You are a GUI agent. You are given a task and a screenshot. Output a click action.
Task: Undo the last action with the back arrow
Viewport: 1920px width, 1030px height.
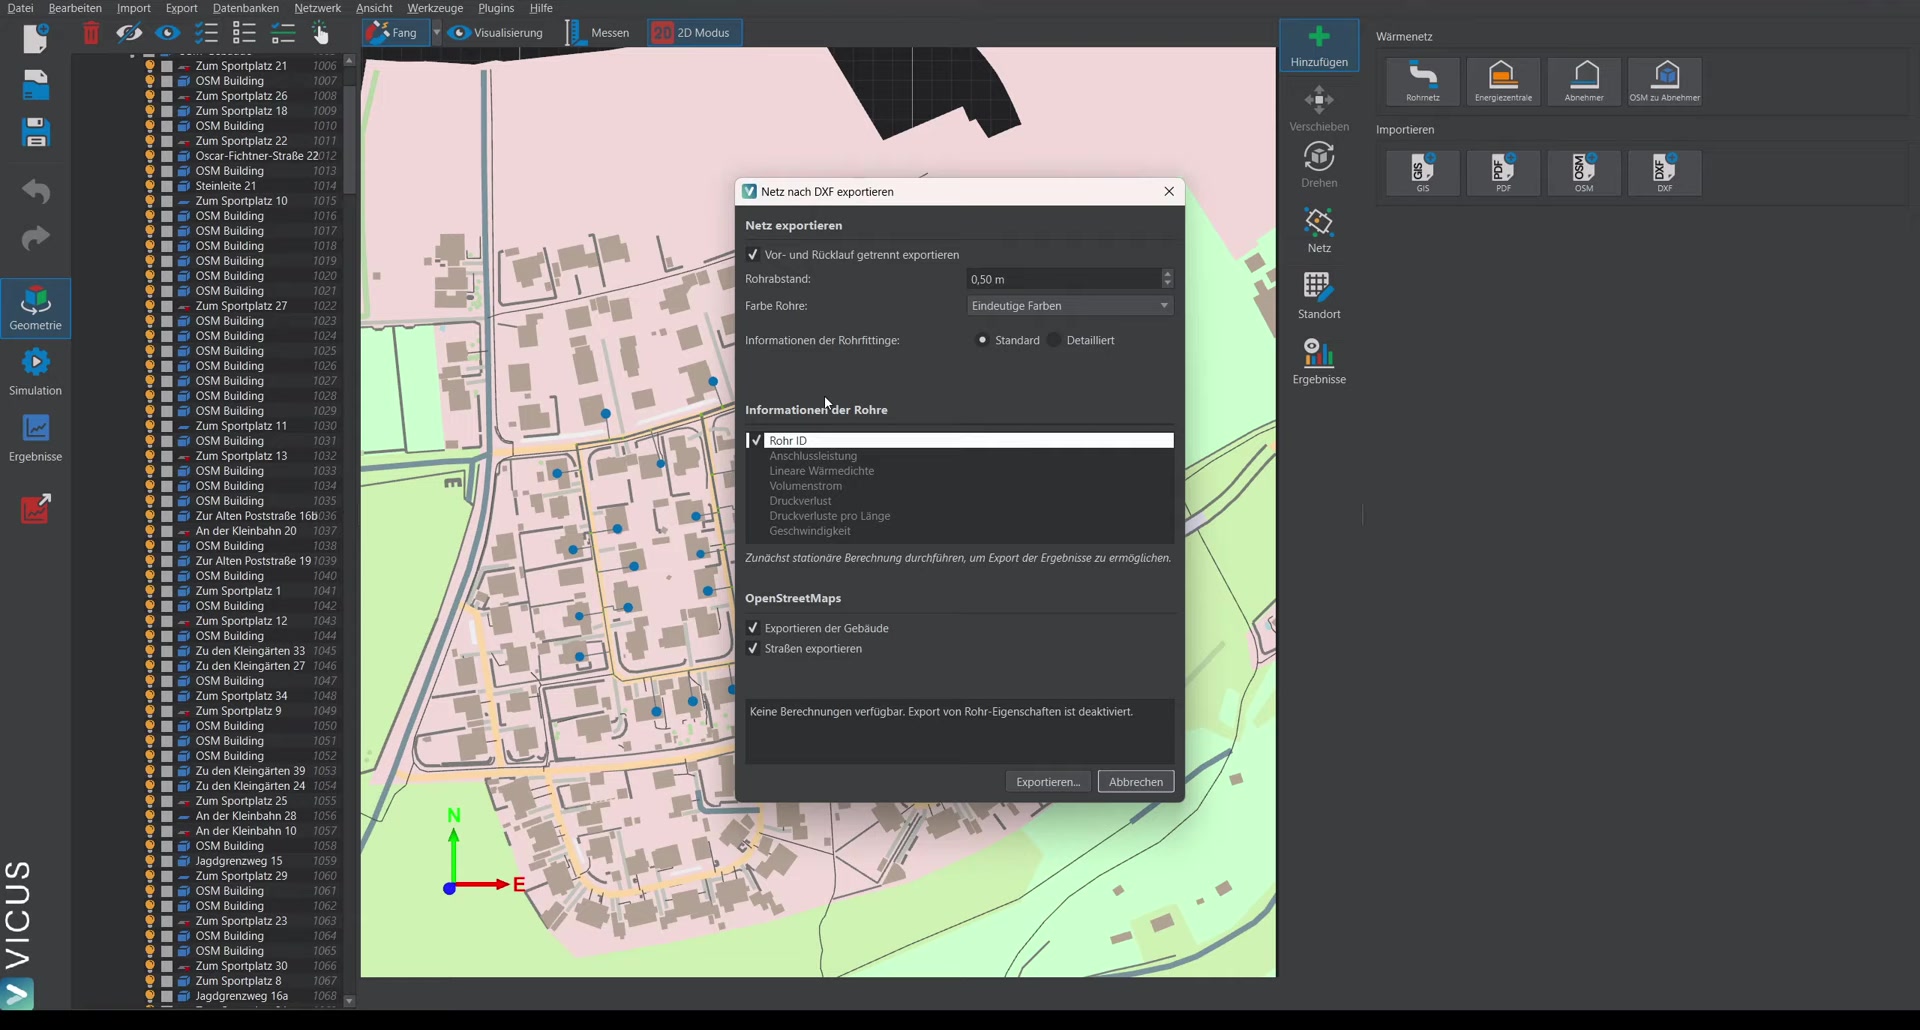[x=36, y=190]
